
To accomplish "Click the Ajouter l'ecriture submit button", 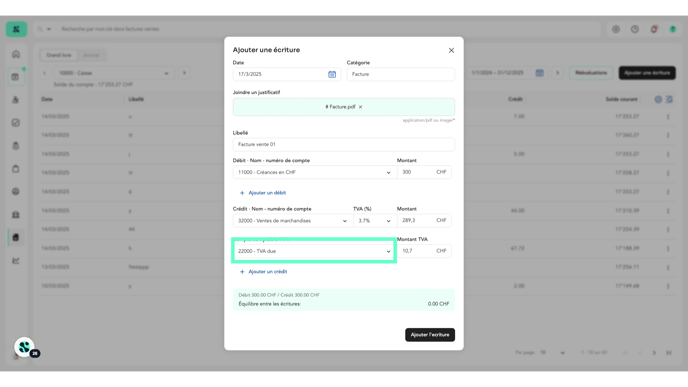I will 430,335.
